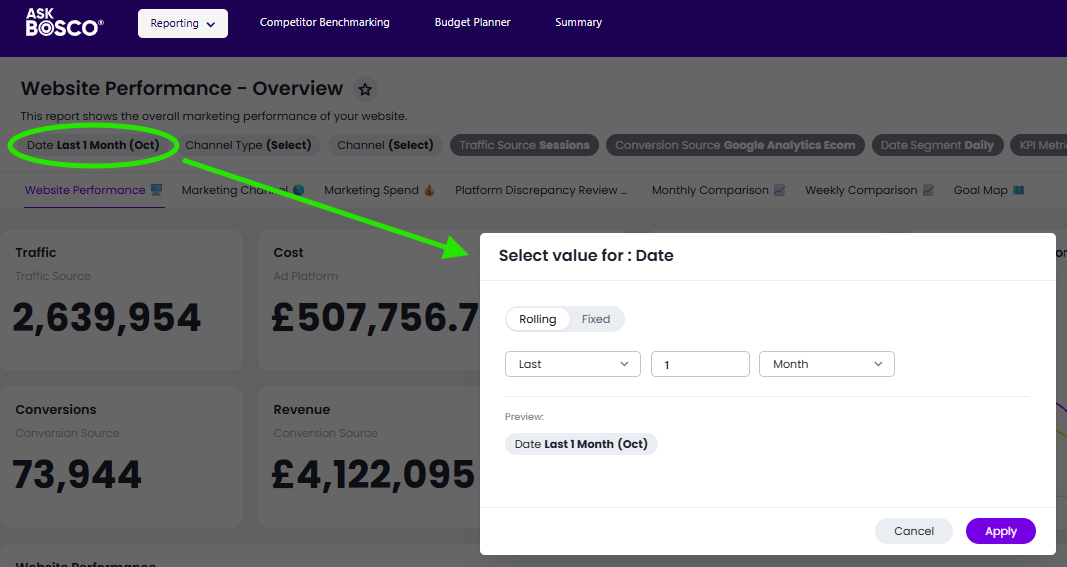Open the Summary menu item
Image resolution: width=1067 pixels, height=567 pixels.
pyautogui.click(x=578, y=22)
